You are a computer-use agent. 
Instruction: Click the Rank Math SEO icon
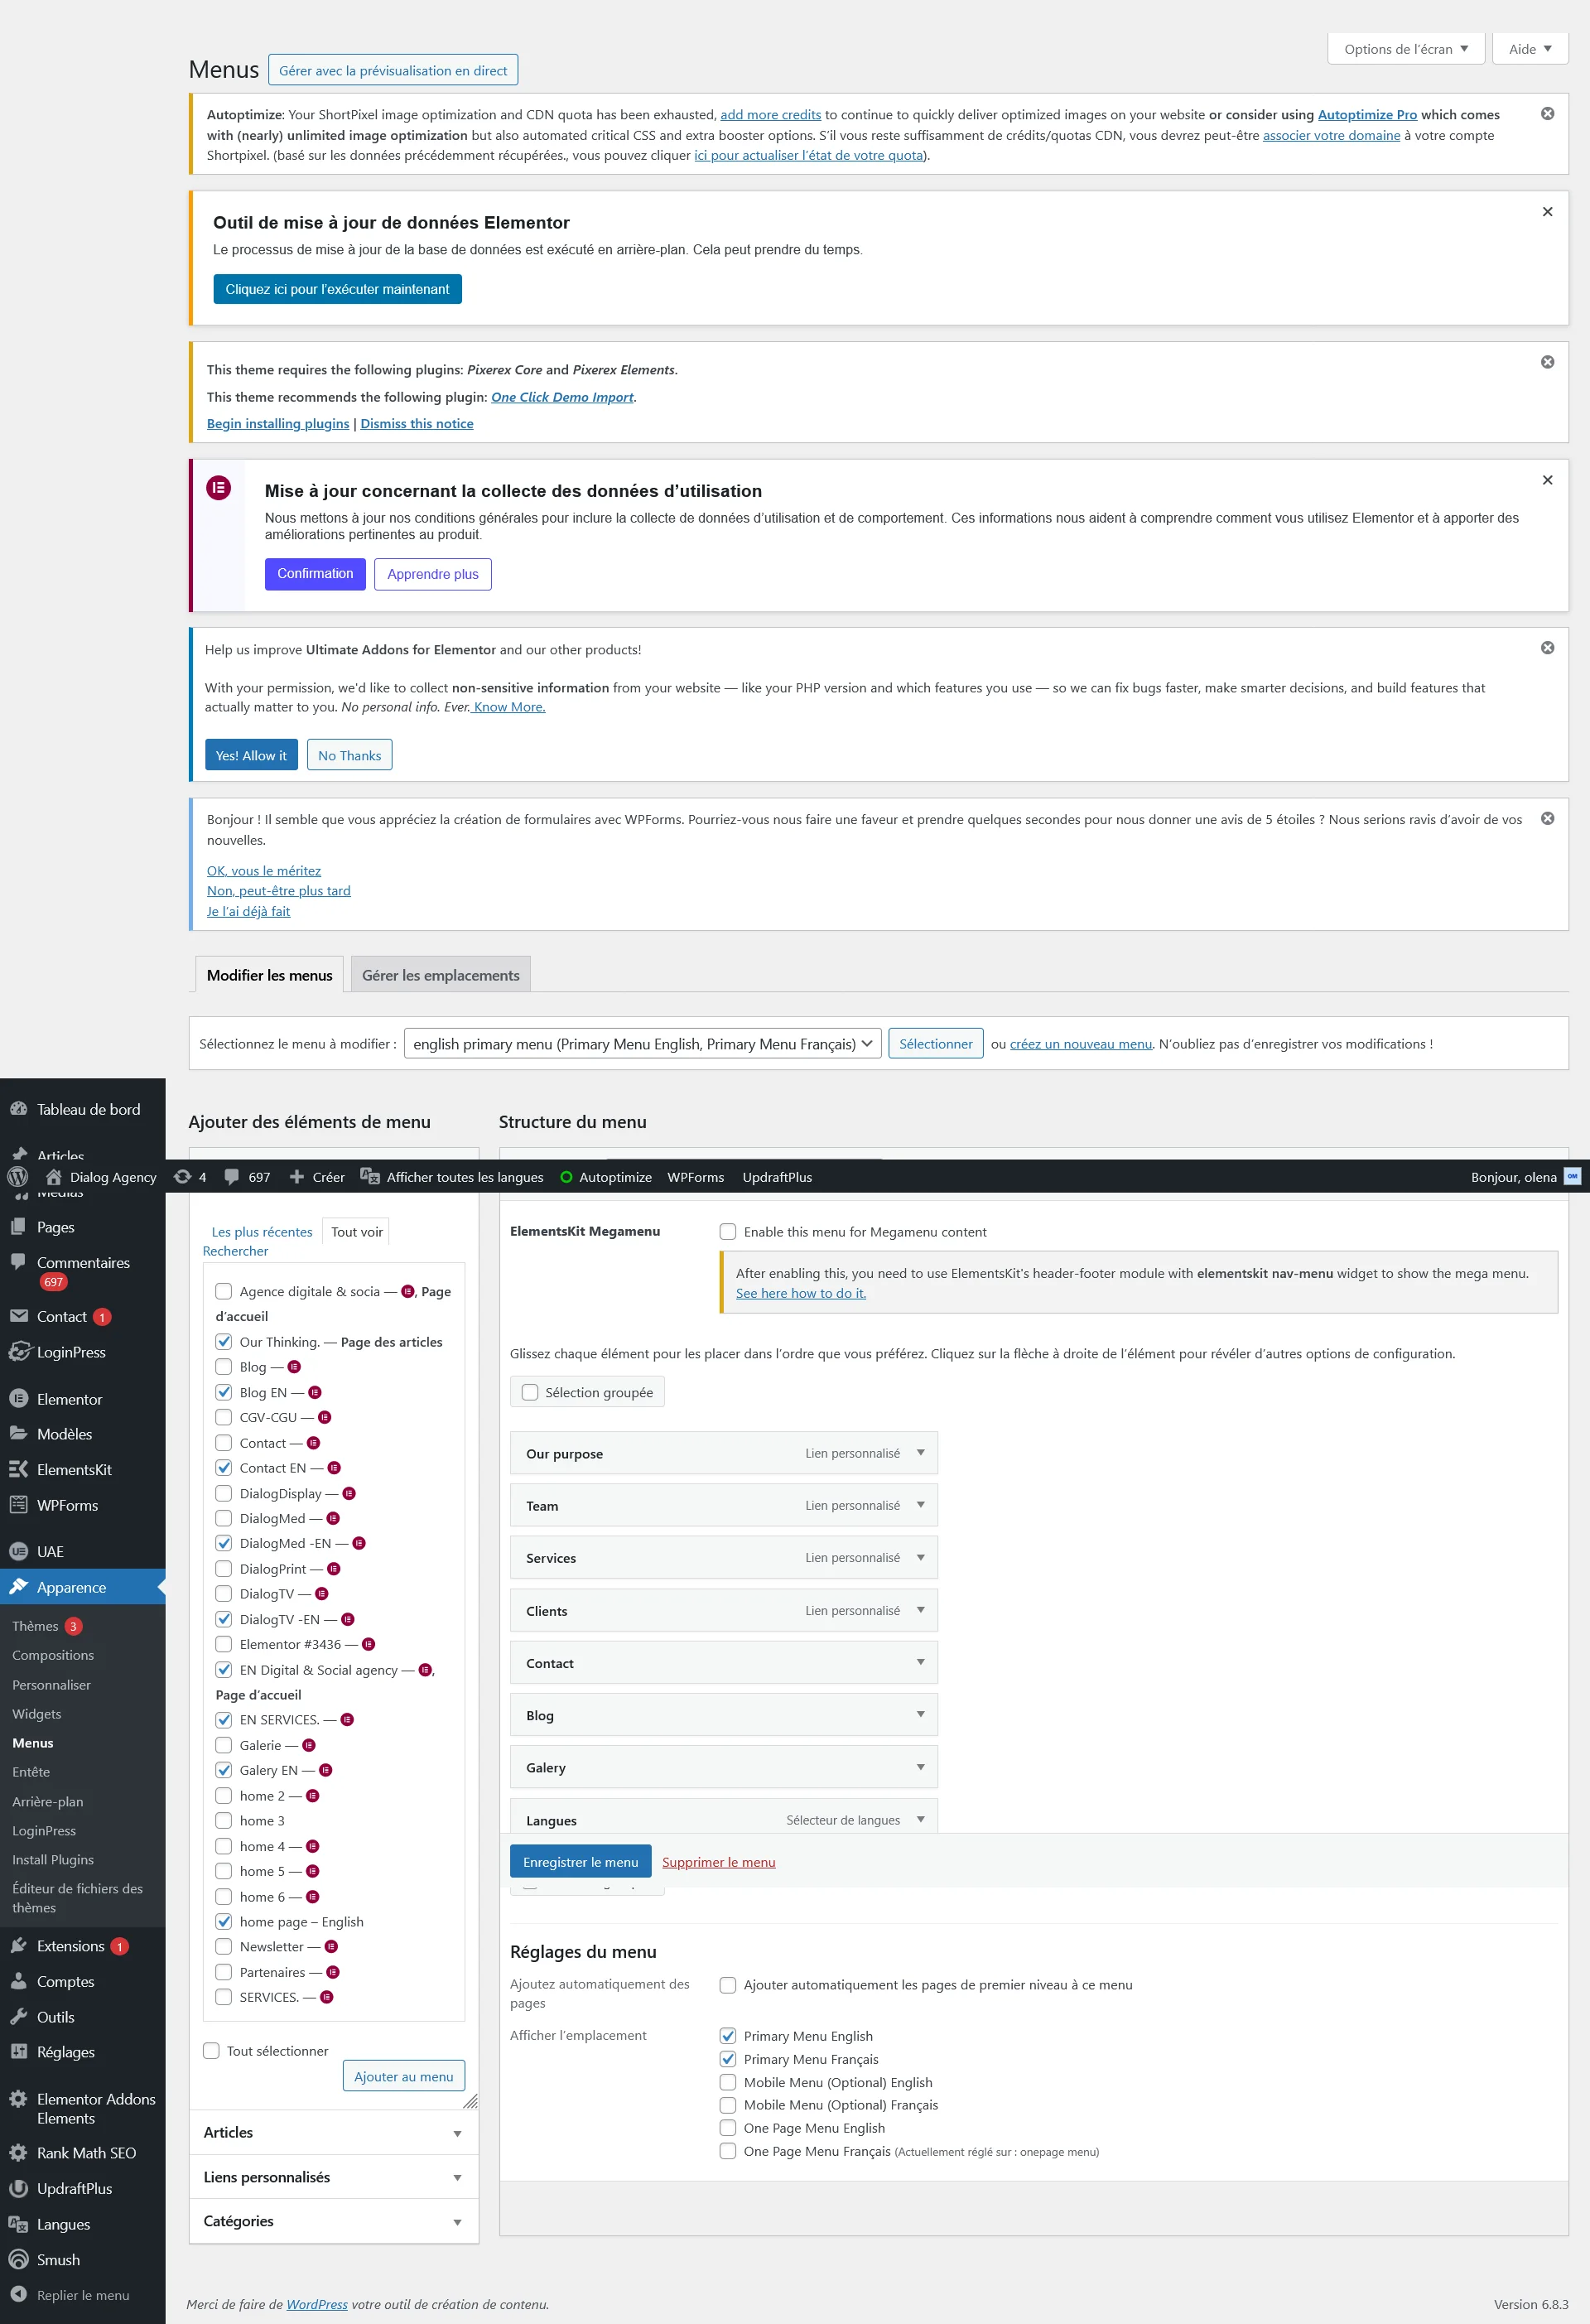[x=19, y=2153]
